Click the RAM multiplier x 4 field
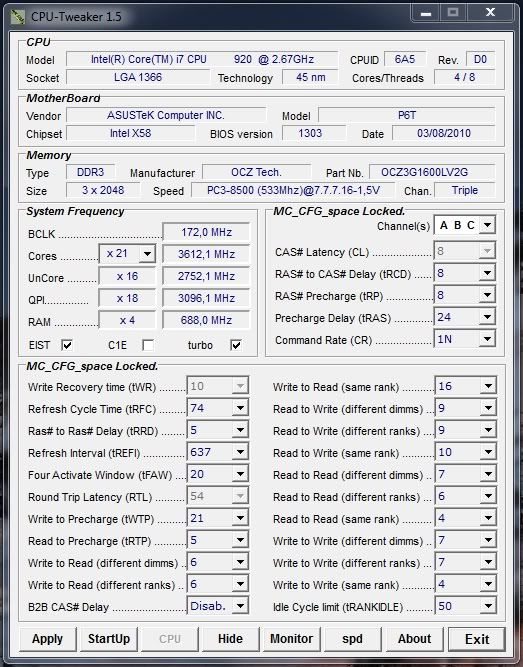 click(x=127, y=320)
